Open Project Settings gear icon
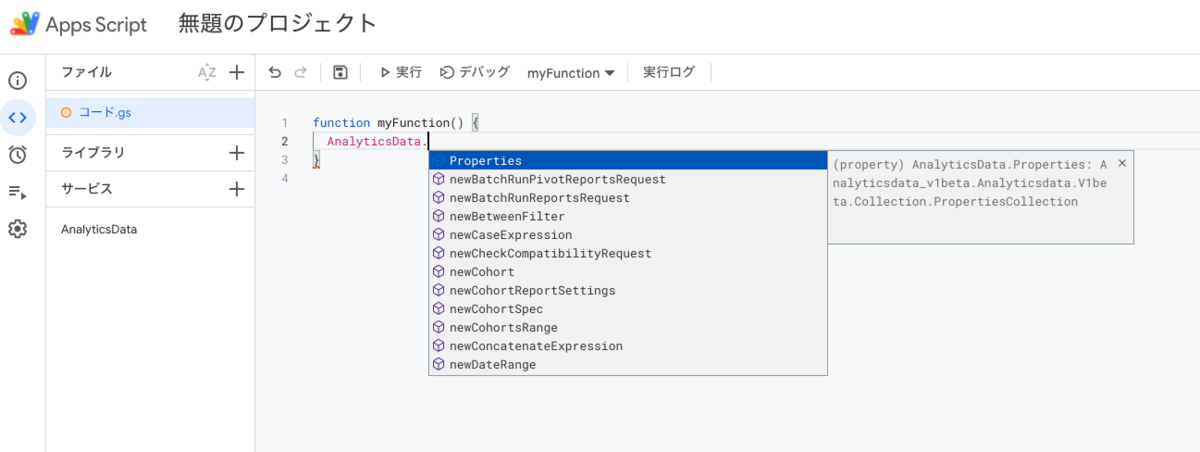Screen dimensions: 1200x452 (17, 229)
